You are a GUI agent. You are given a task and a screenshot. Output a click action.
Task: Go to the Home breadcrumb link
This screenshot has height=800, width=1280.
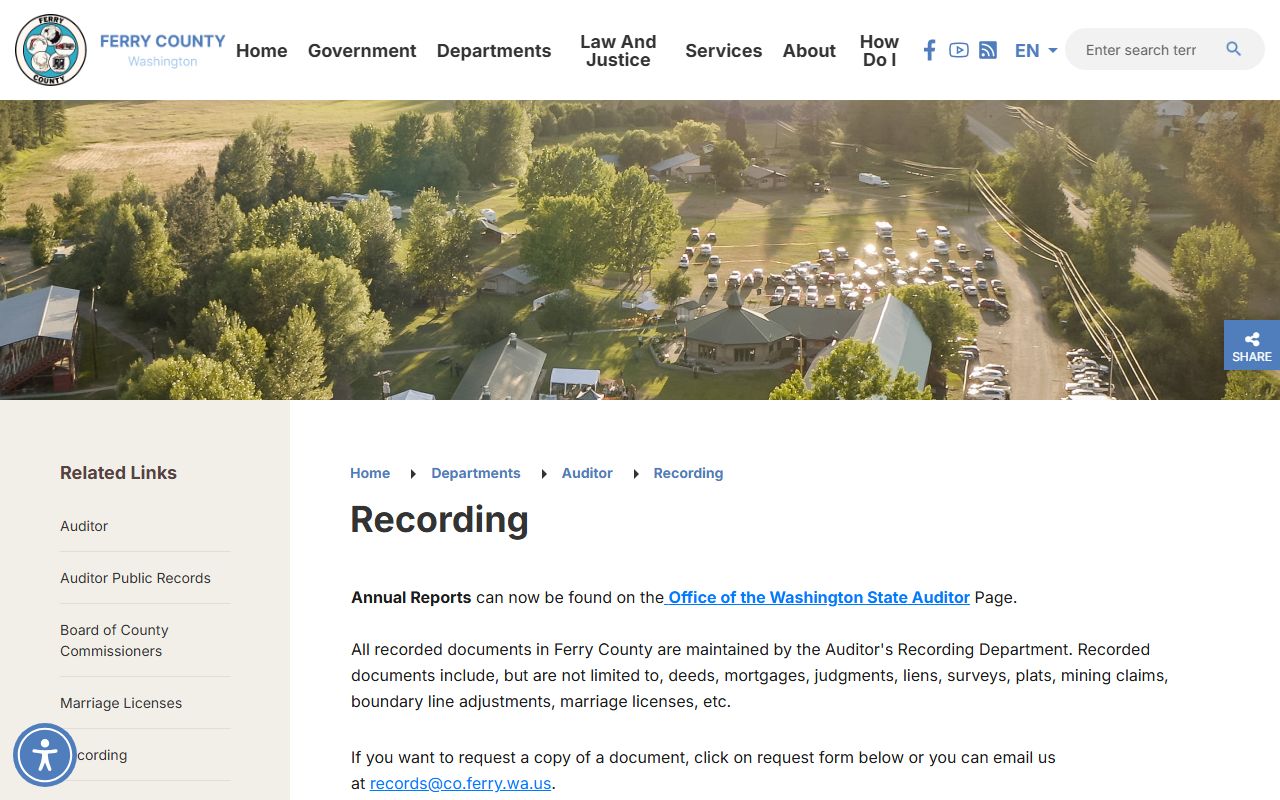coord(370,473)
